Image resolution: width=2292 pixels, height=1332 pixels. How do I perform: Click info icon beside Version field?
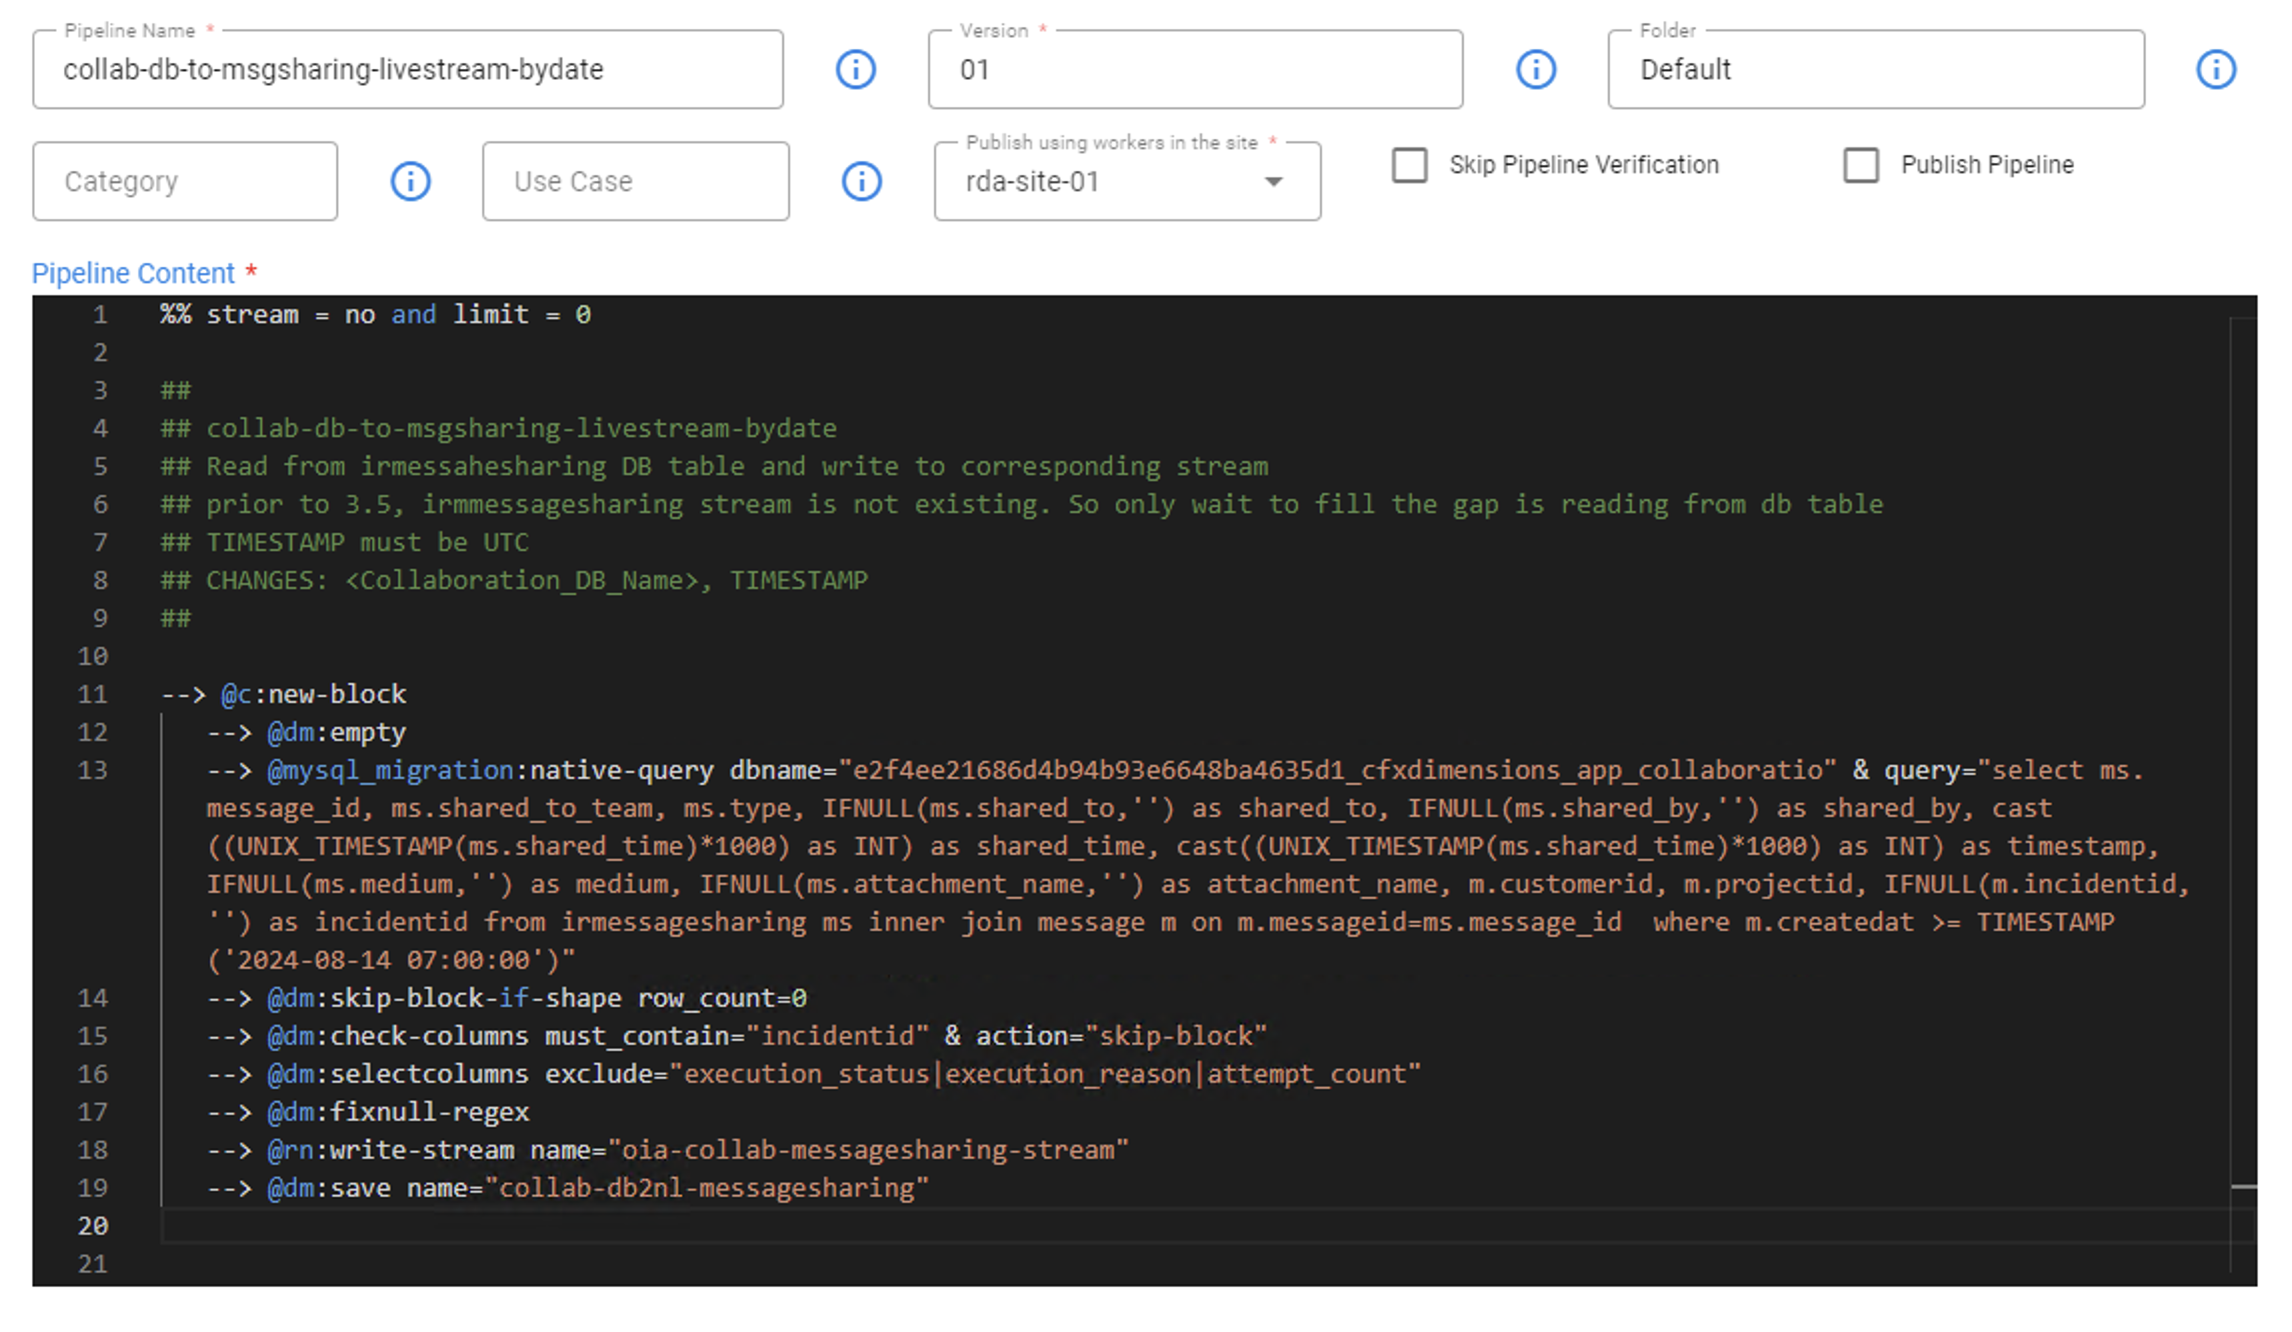(1535, 70)
